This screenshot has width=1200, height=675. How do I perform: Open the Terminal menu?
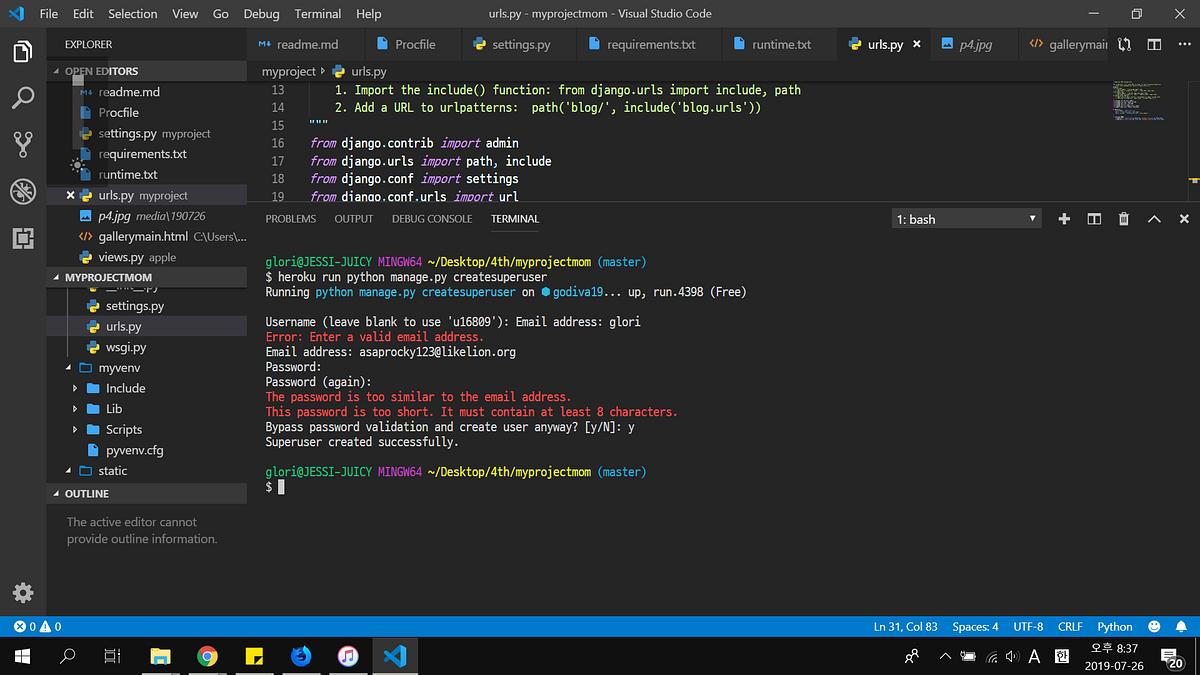pyautogui.click(x=317, y=14)
